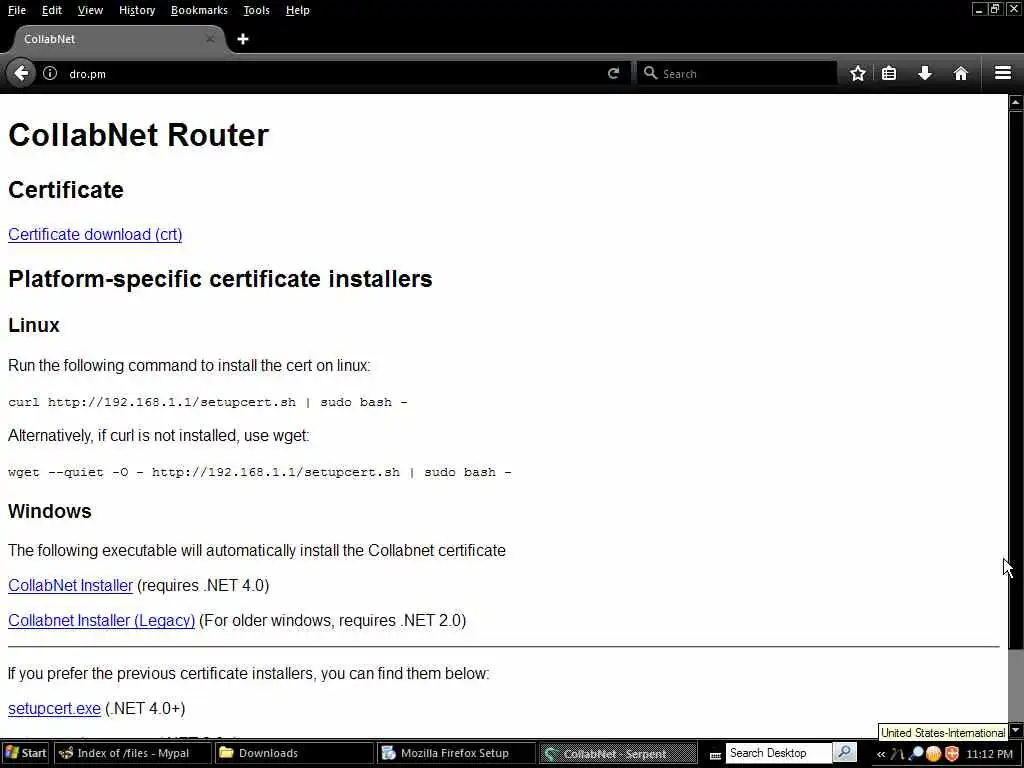
Task: Click the keyboard language icon in taskbar
Action: coord(715,755)
